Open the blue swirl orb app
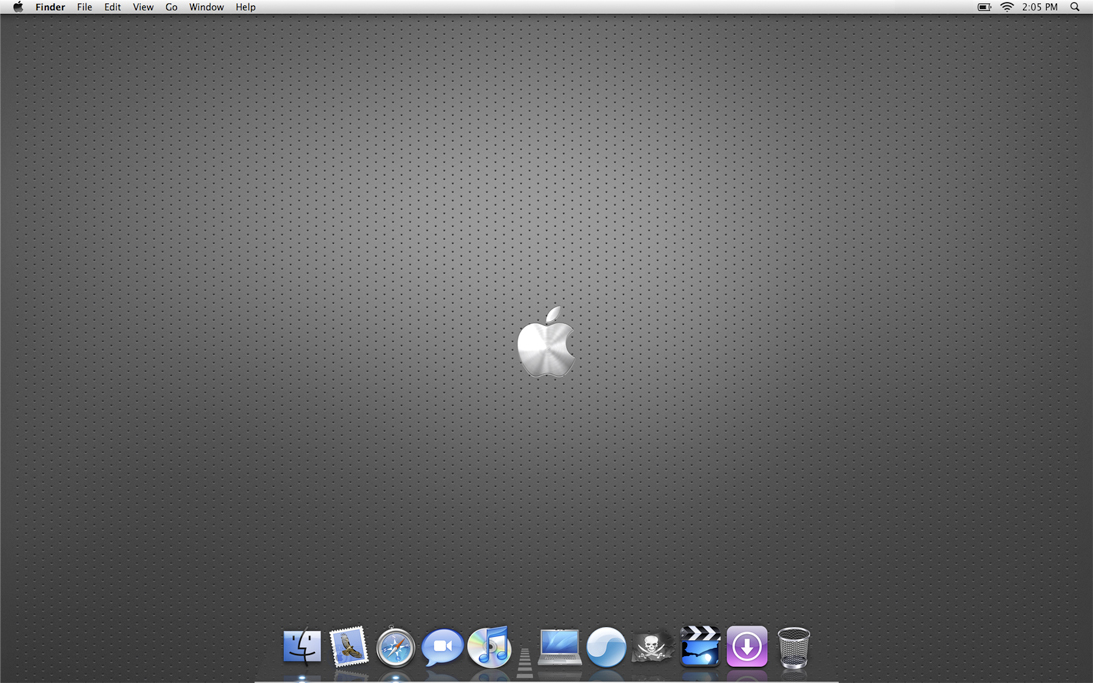Image resolution: width=1093 pixels, height=683 pixels. pyautogui.click(x=606, y=647)
